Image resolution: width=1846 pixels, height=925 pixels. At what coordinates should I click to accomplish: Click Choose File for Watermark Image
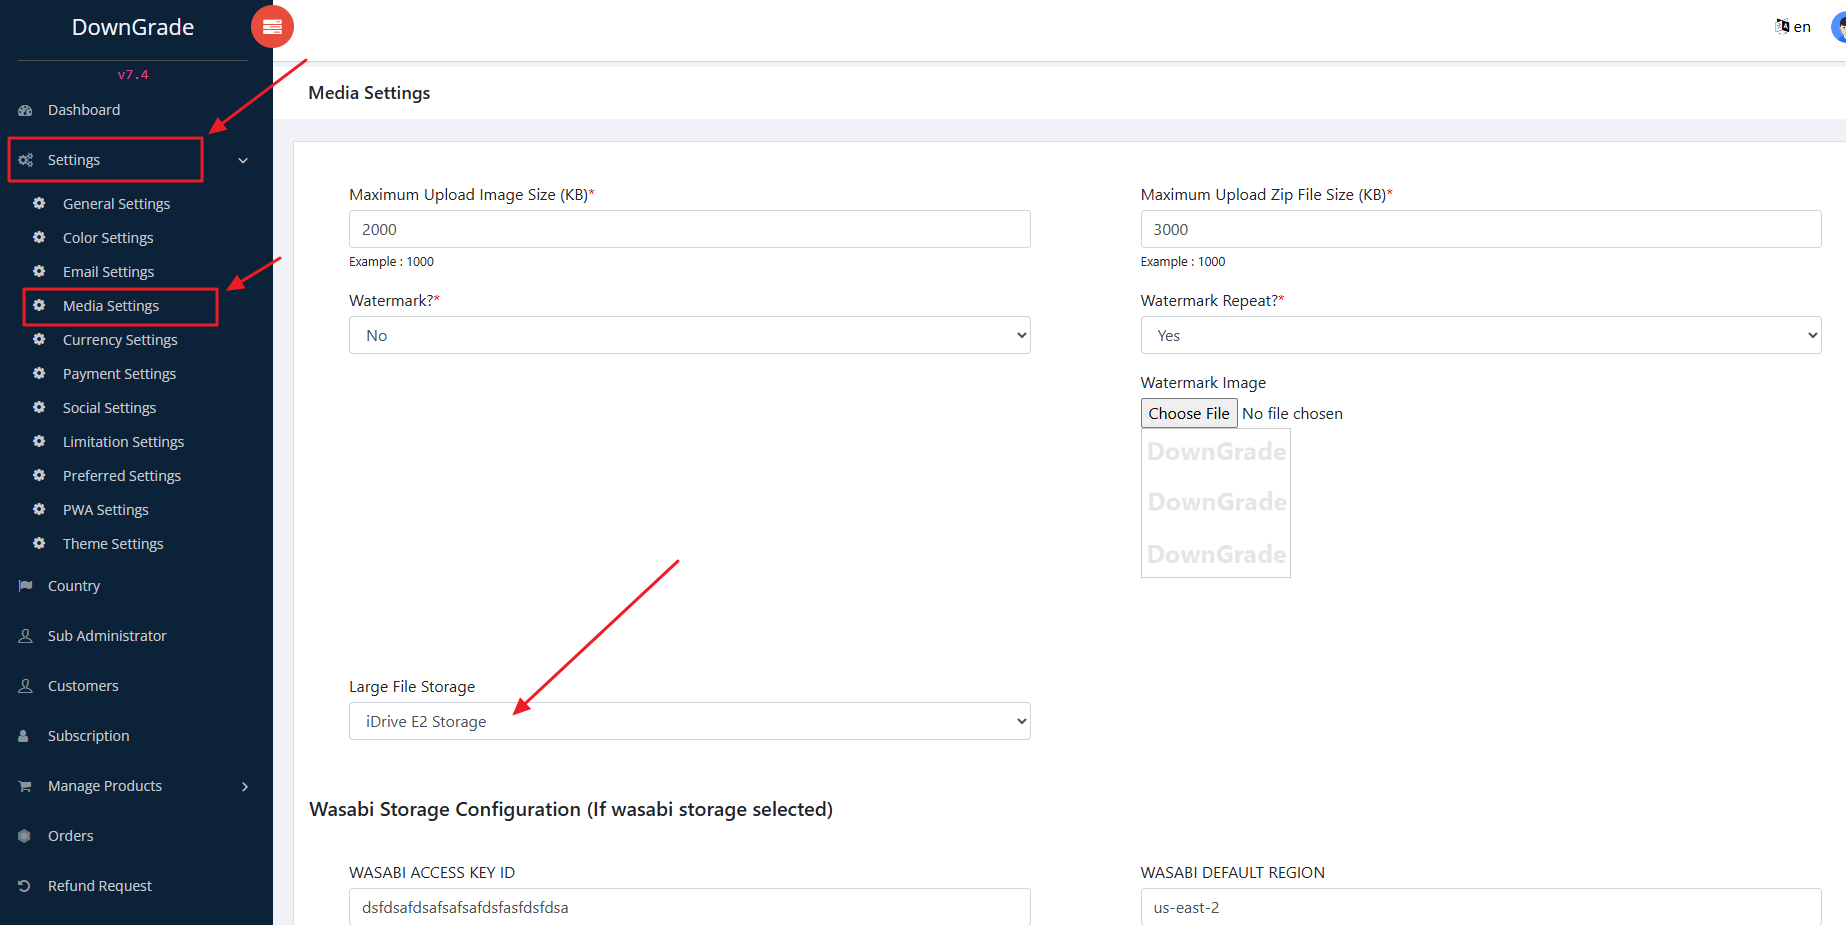click(1188, 413)
